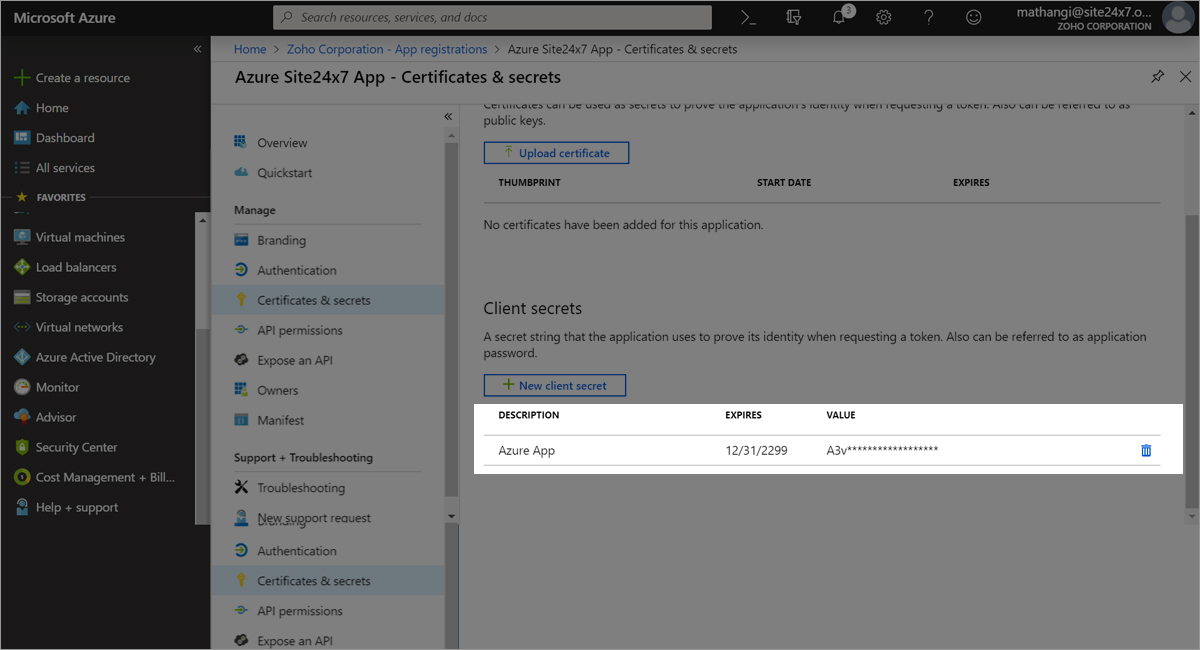Open the help question mark icon

929,17
